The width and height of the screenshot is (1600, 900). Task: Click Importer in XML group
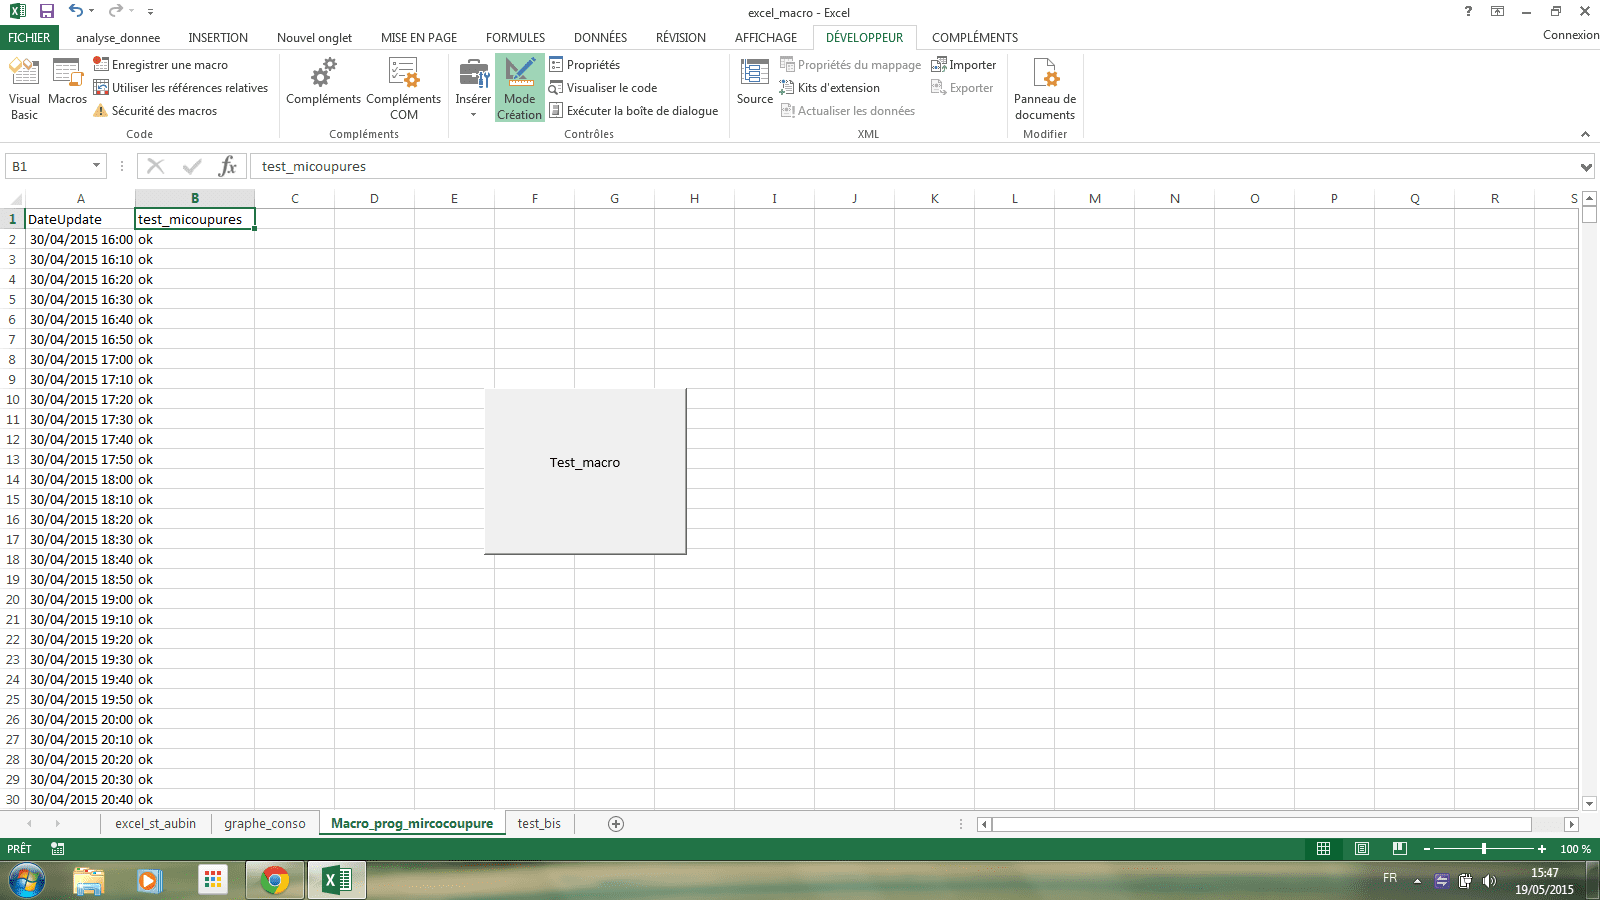coord(964,65)
